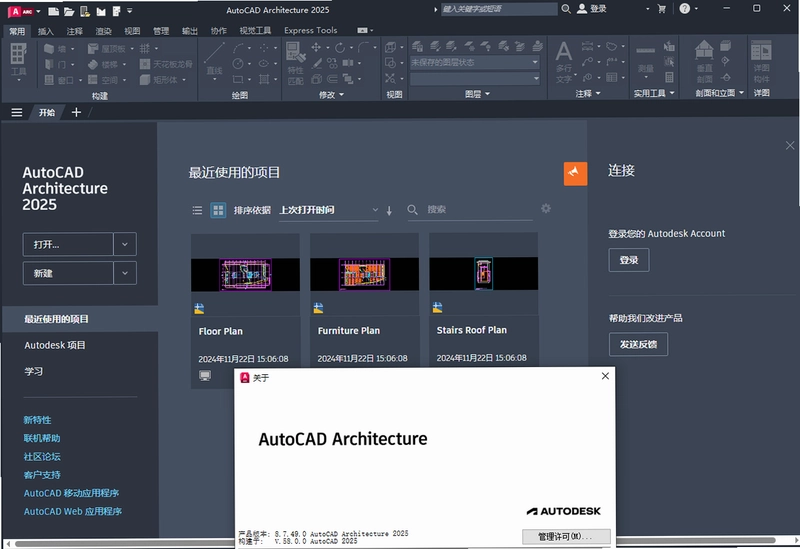Click the orange announcement megaphone icon
800x549 pixels.
[x=575, y=173]
